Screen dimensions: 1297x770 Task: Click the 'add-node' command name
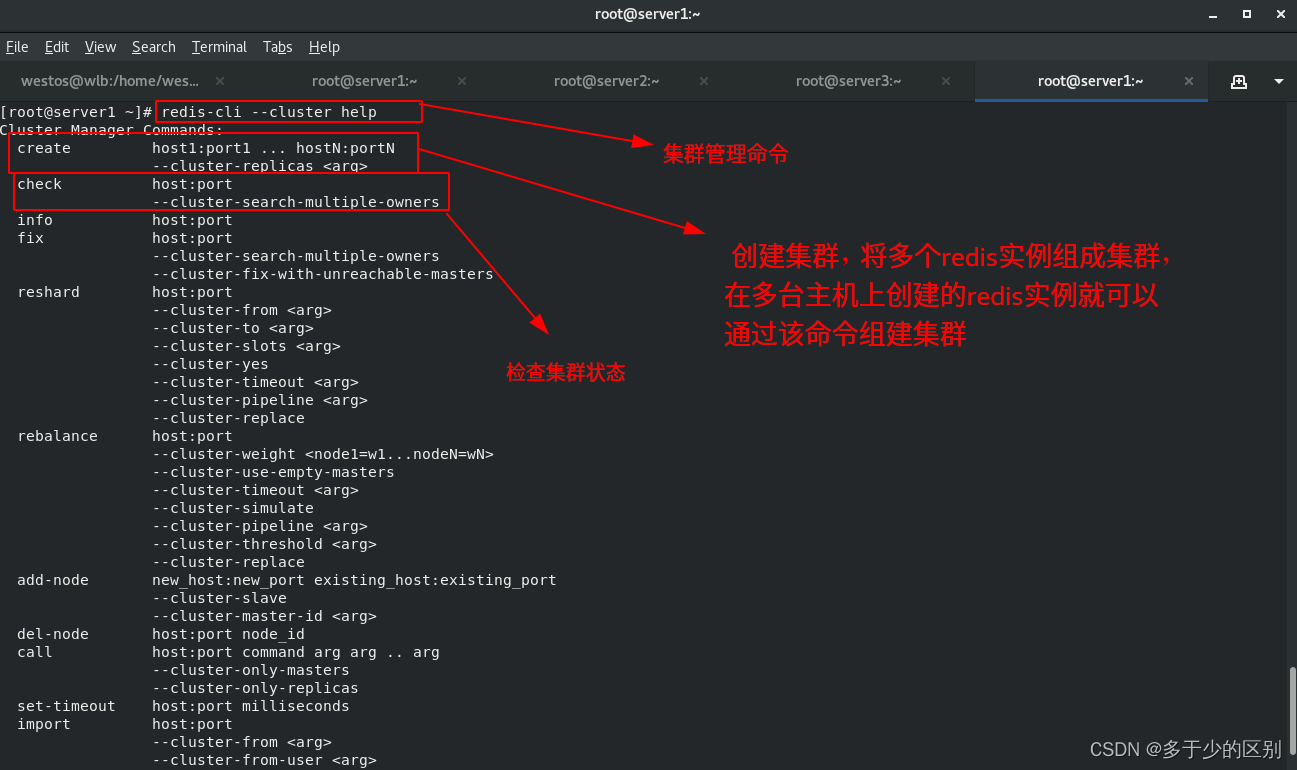[53, 580]
